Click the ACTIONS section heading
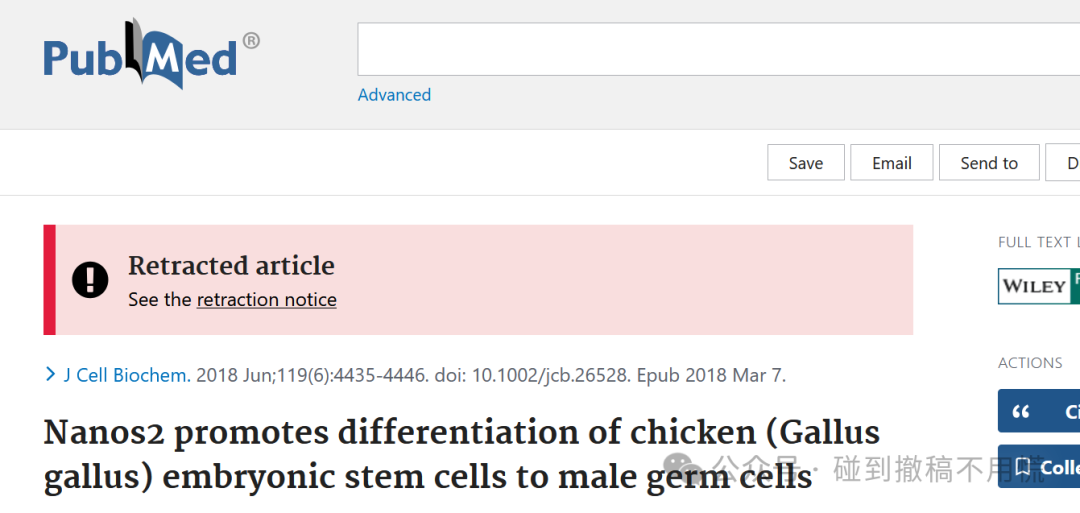This screenshot has width=1080, height=513. click(1030, 362)
